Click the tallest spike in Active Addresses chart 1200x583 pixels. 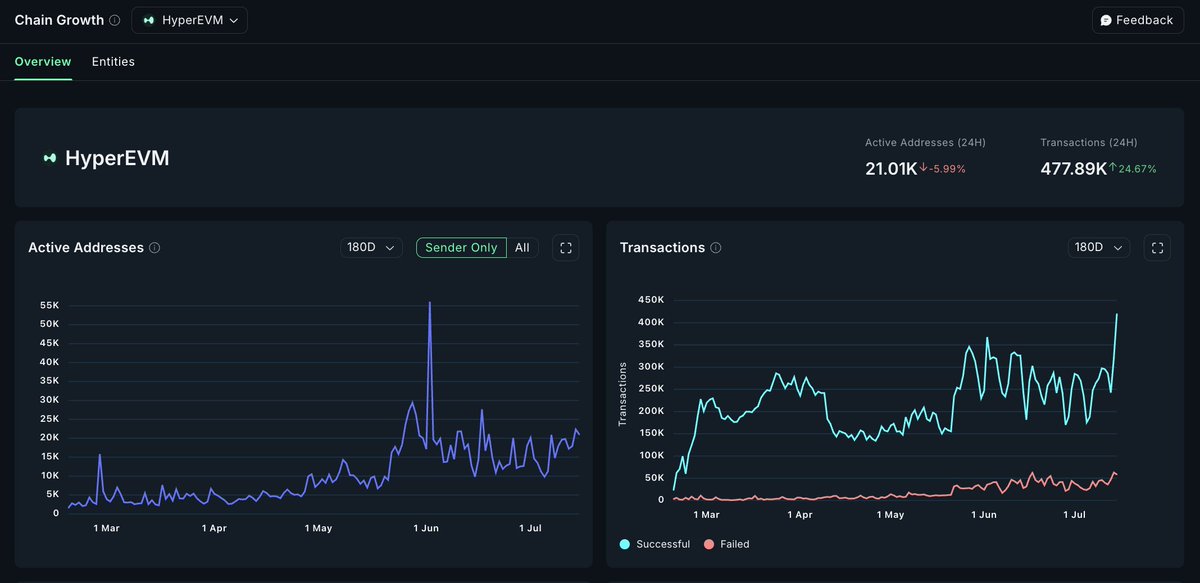point(430,303)
